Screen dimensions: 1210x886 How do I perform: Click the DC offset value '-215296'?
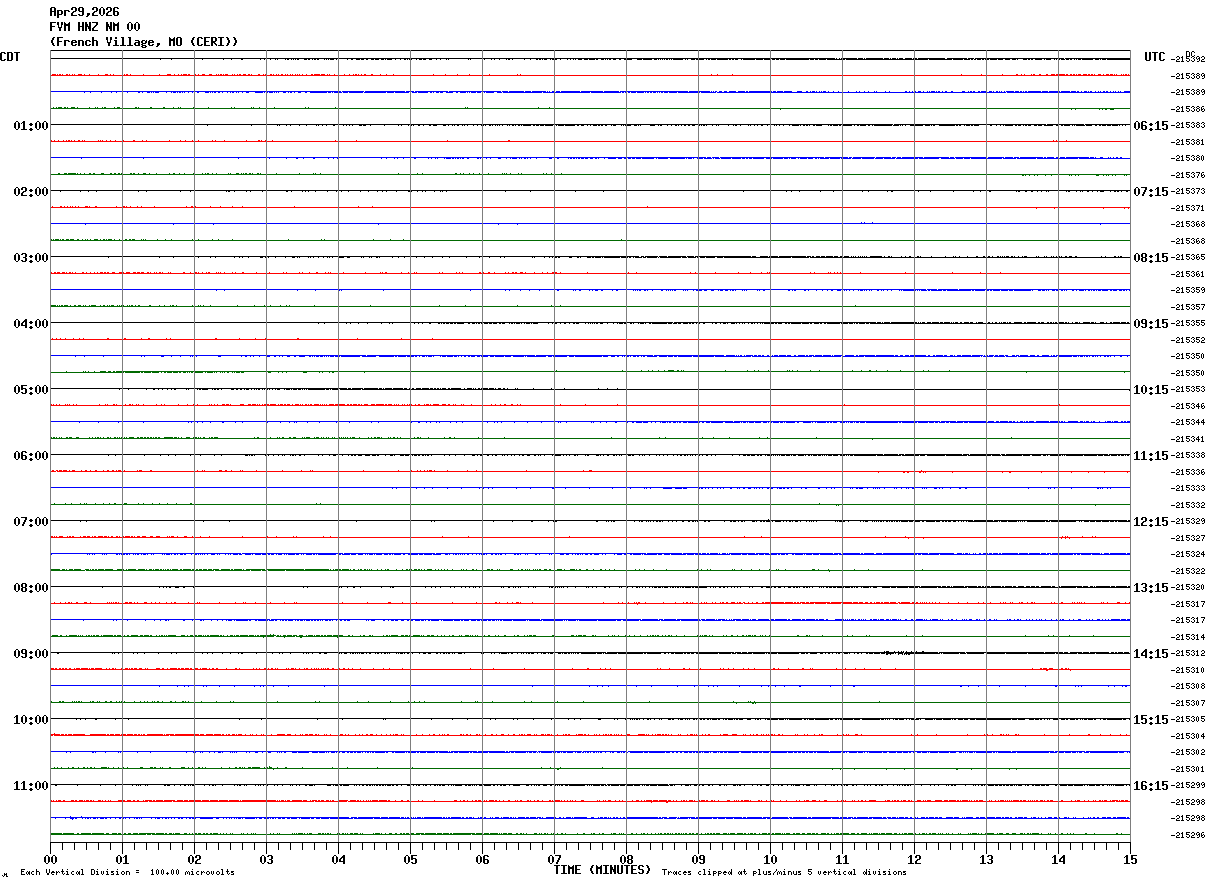point(1188,835)
